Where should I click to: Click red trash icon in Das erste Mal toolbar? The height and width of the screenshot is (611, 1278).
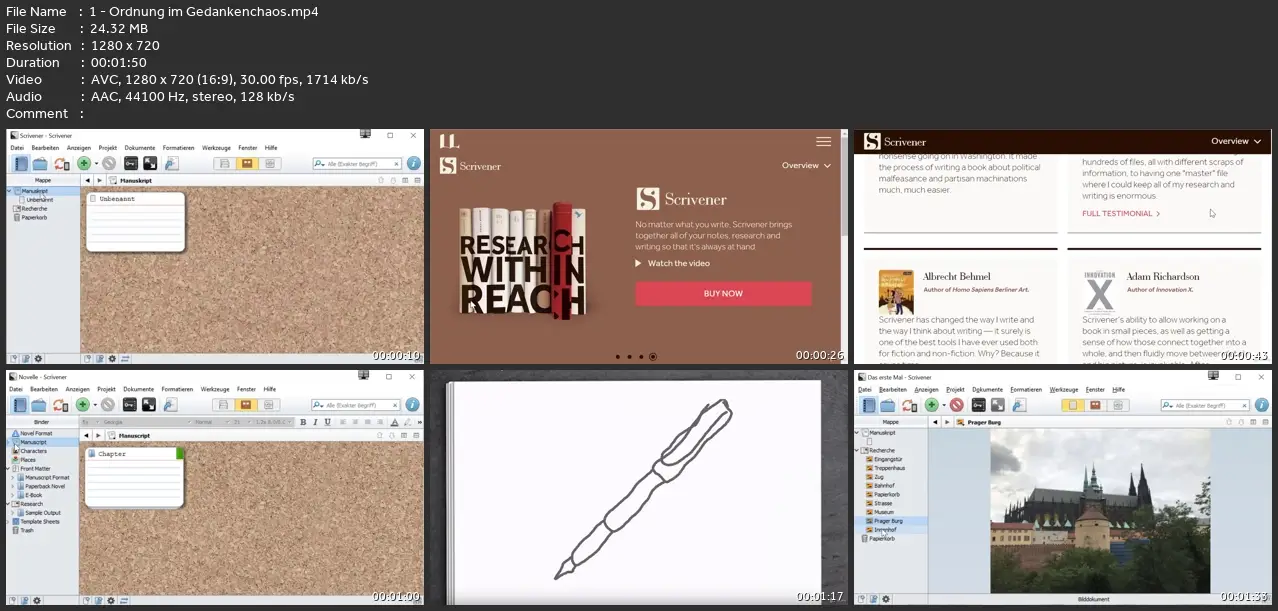click(x=956, y=405)
